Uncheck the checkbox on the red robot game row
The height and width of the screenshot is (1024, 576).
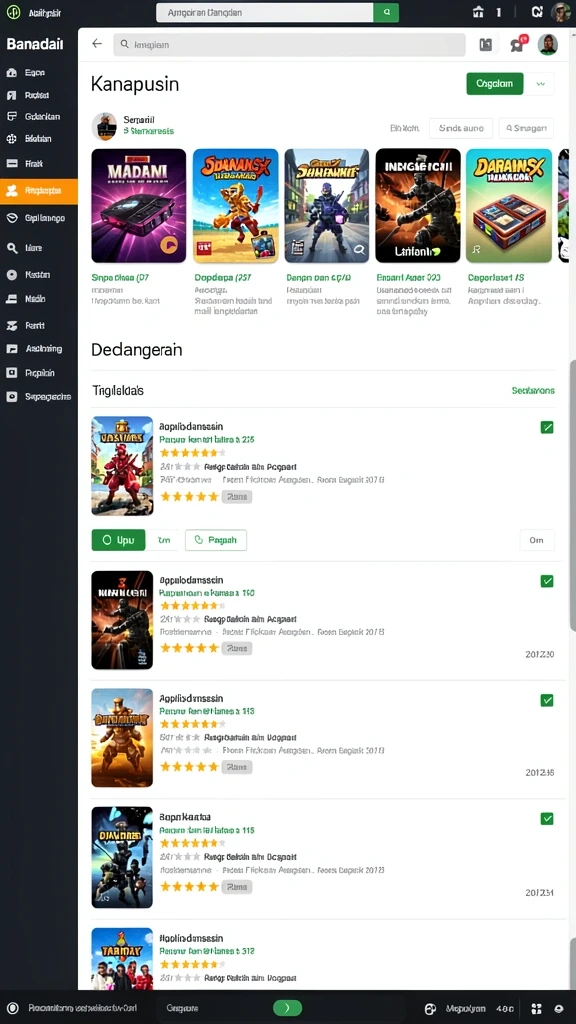click(547, 427)
